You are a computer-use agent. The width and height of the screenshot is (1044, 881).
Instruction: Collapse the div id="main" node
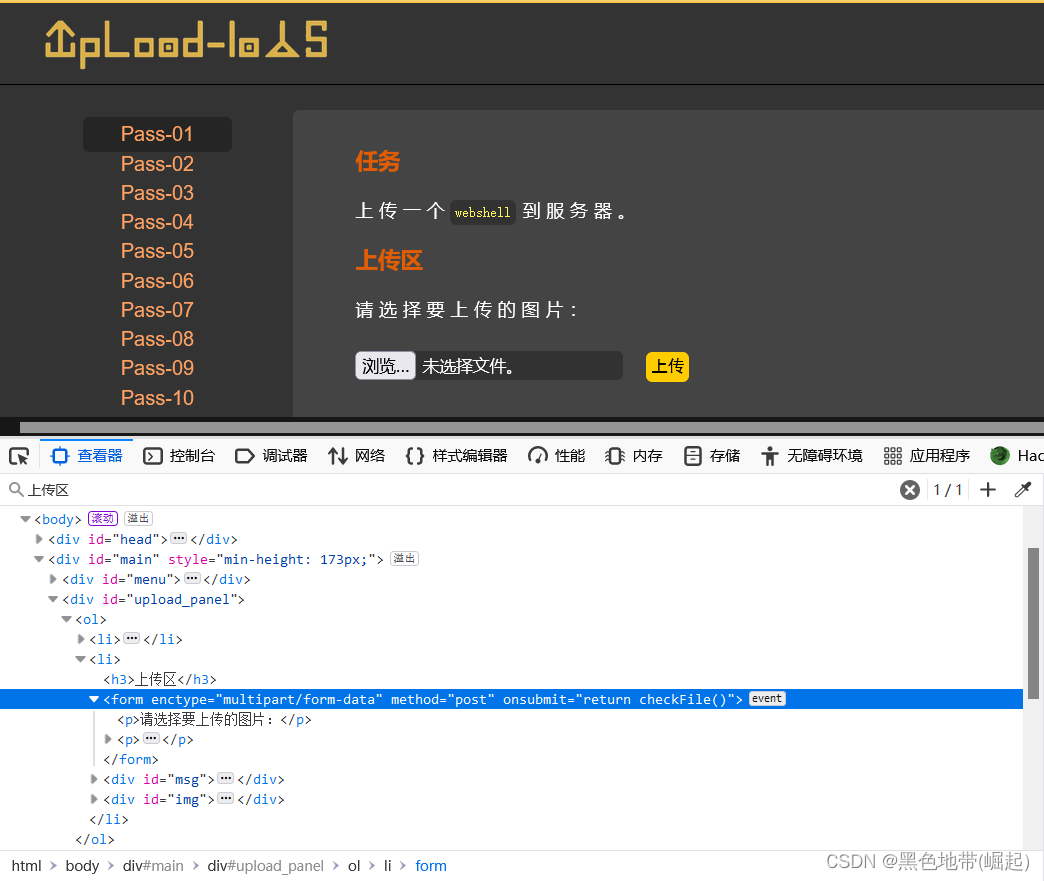coord(39,559)
